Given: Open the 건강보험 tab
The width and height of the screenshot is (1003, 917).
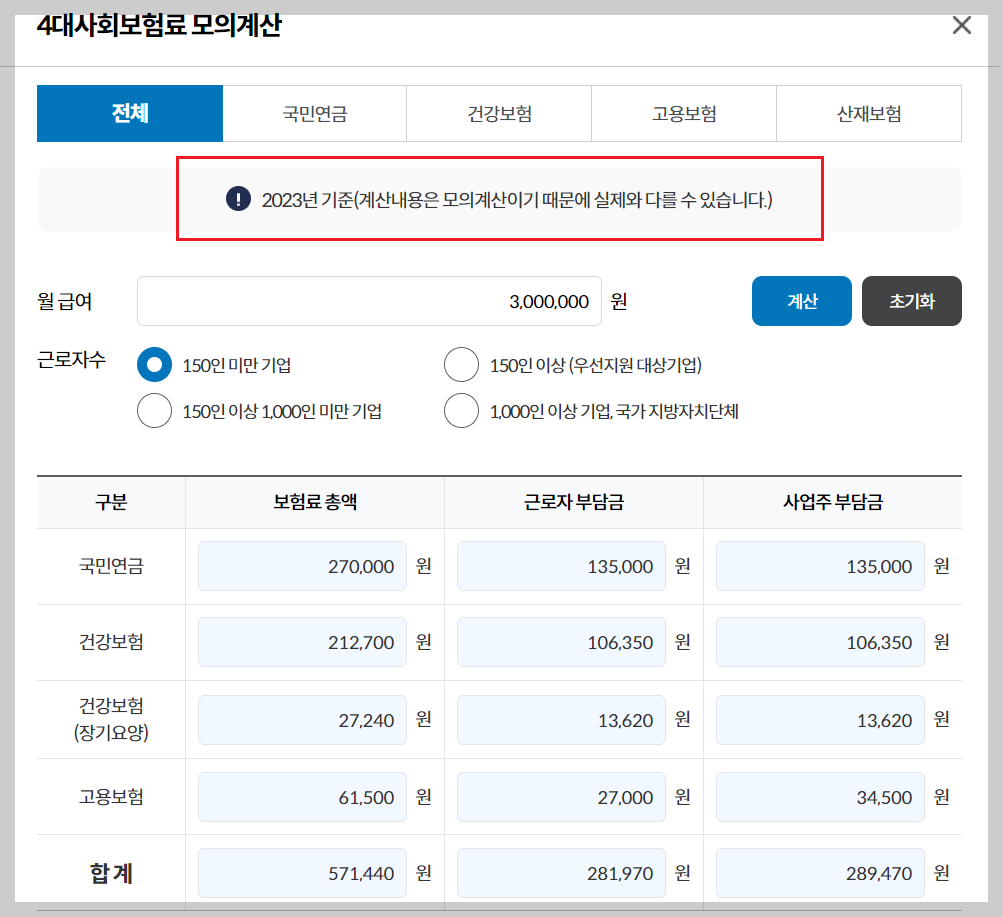Looking at the screenshot, I should click(x=499, y=113).
